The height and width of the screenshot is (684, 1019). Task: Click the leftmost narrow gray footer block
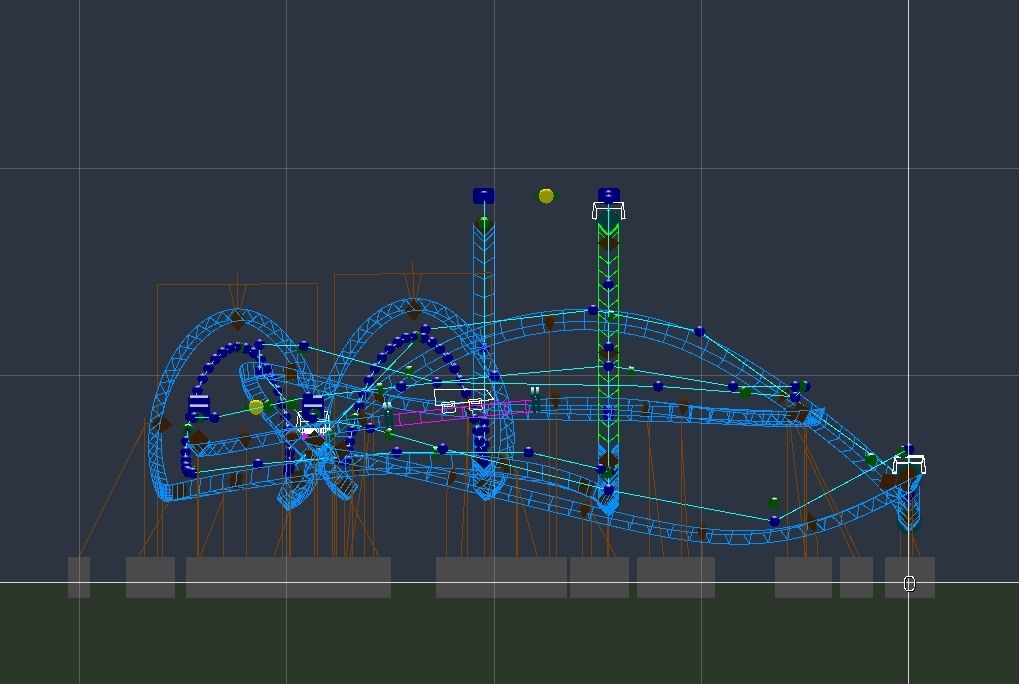[x=79, y=577]
